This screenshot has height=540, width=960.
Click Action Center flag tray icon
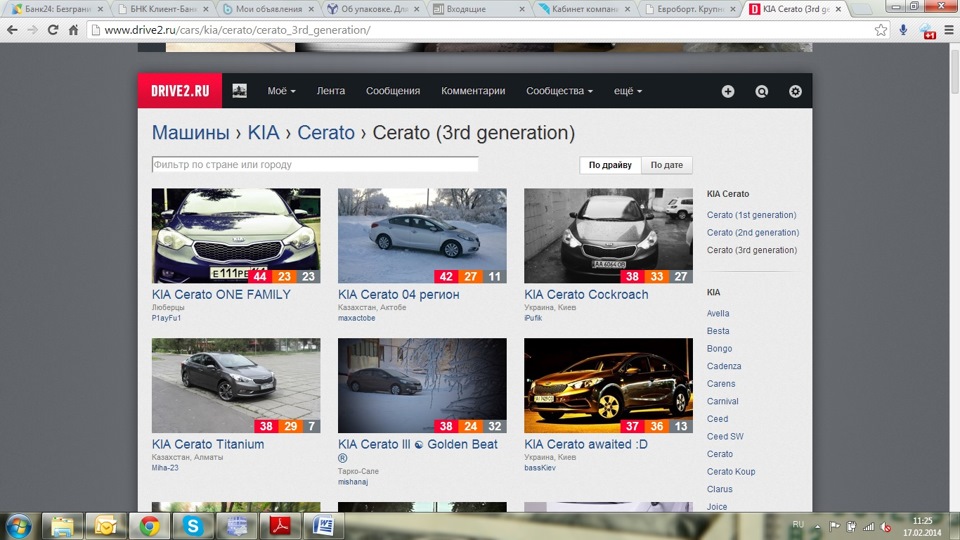point(834,527)
